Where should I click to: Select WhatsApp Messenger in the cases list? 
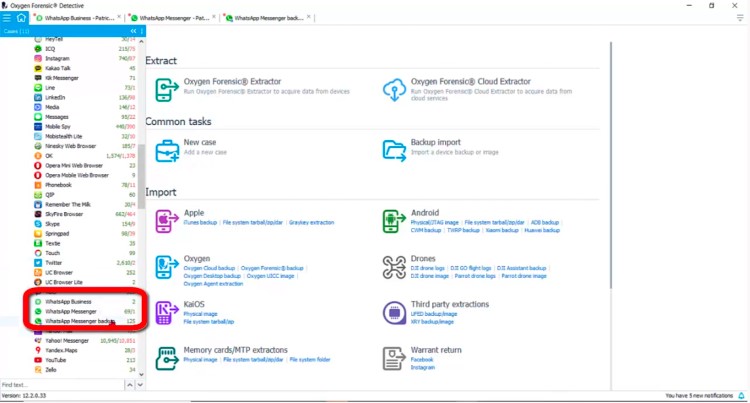[71, 311]
